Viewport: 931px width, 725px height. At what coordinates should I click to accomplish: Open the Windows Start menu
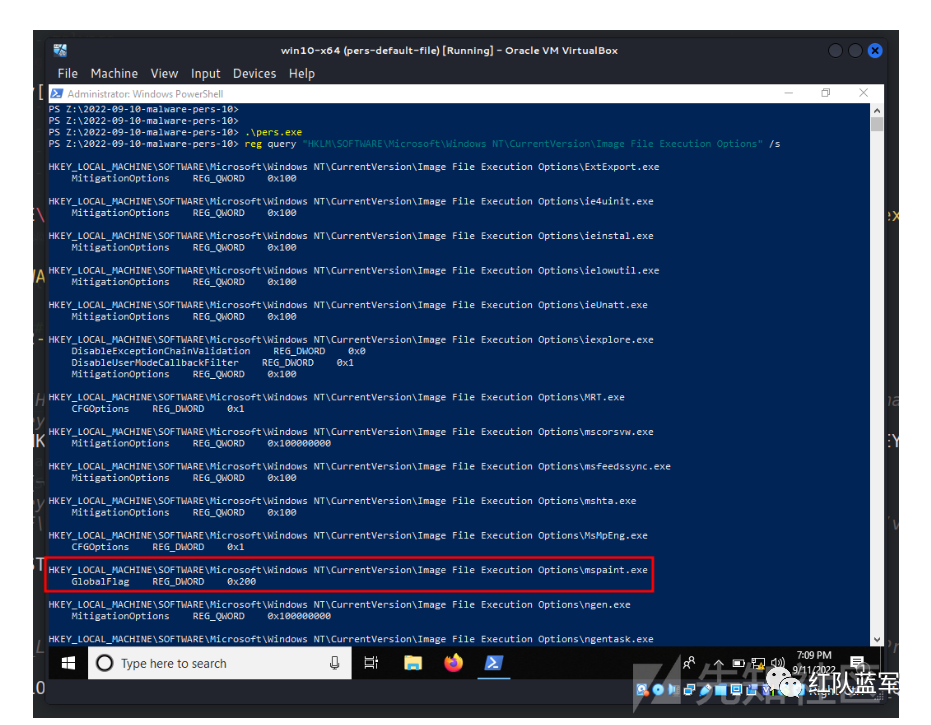(68, 663)
